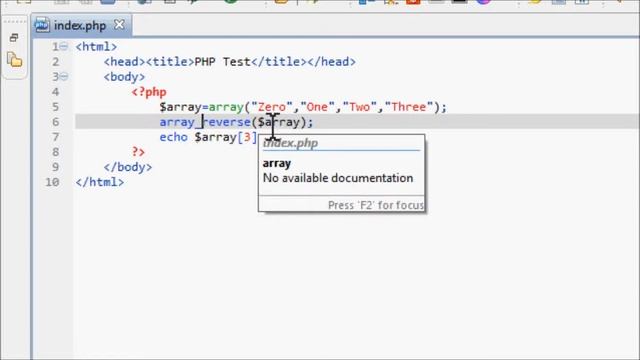Close the index.php editor tab

pos(119,25)
